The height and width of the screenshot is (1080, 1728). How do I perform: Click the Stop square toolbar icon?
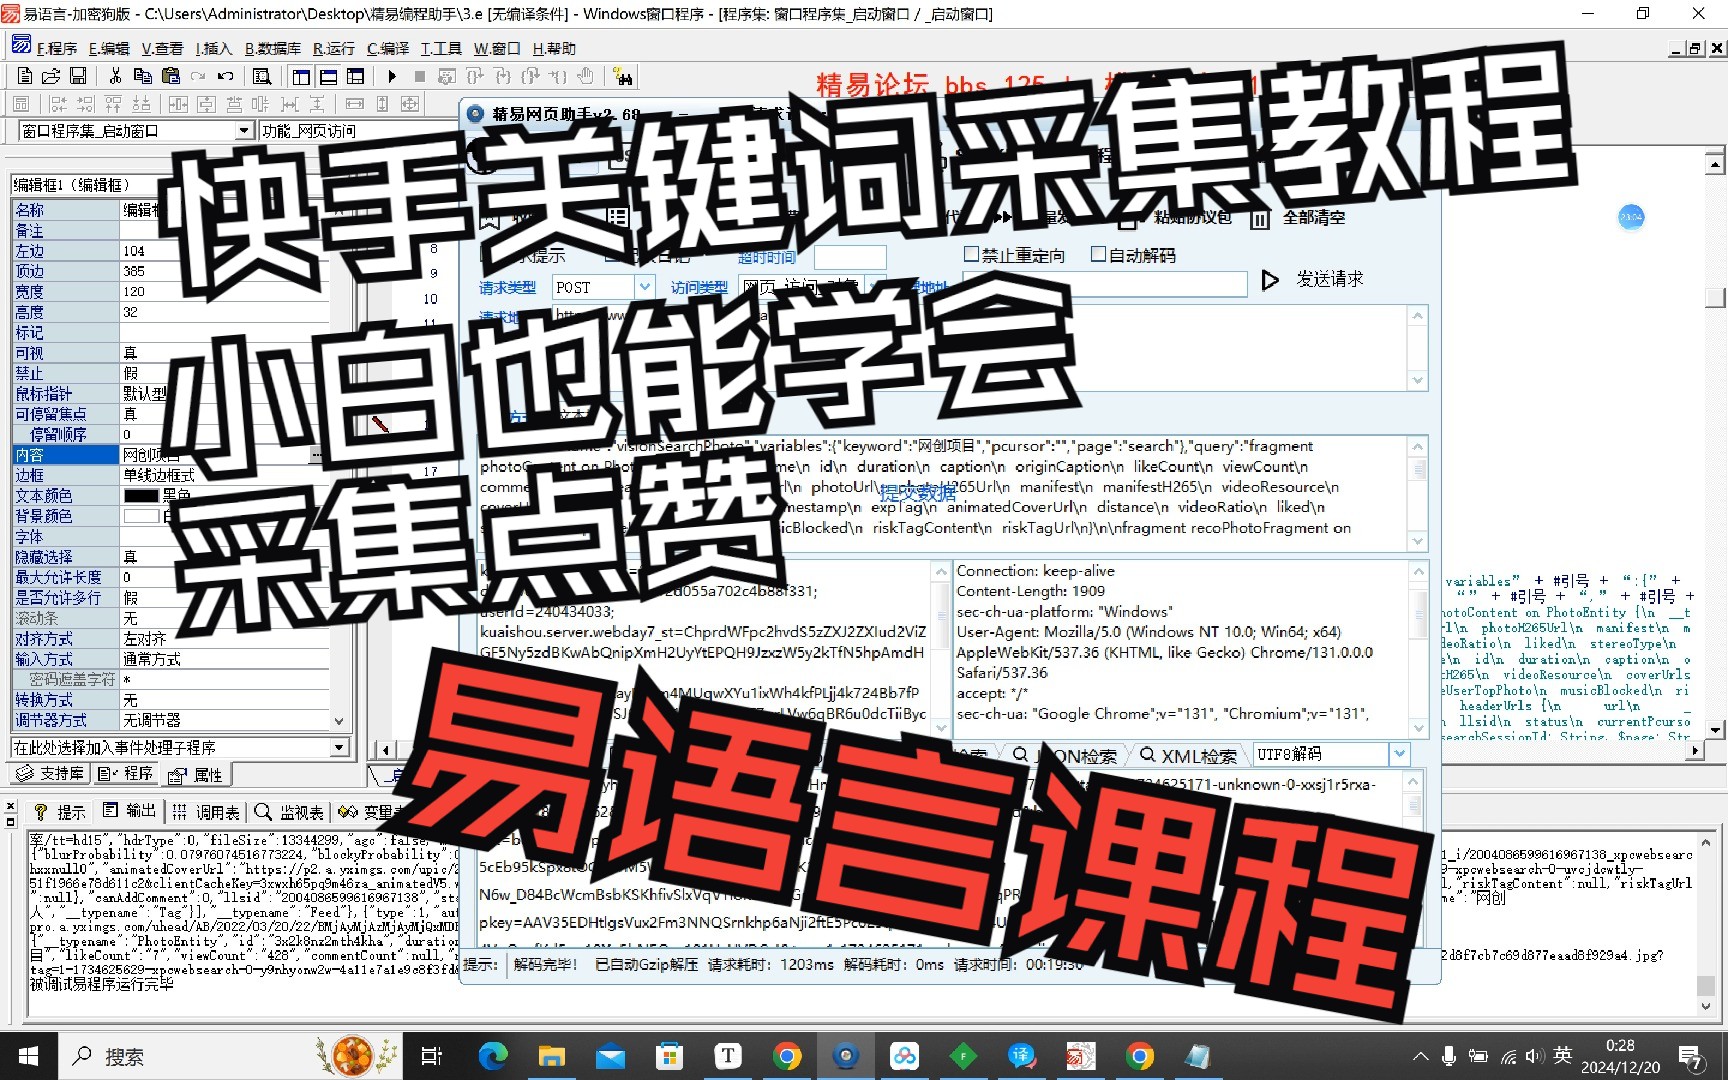(420, 76)
